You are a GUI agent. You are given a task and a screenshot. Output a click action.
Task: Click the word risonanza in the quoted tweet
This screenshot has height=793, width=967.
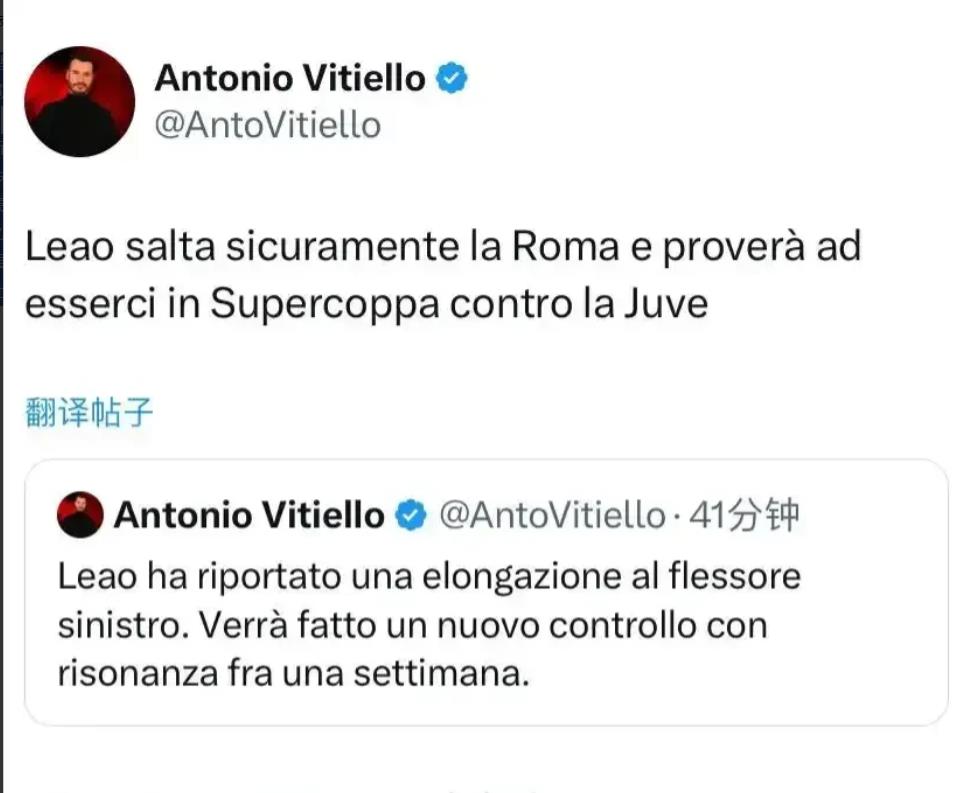[138, 673]
